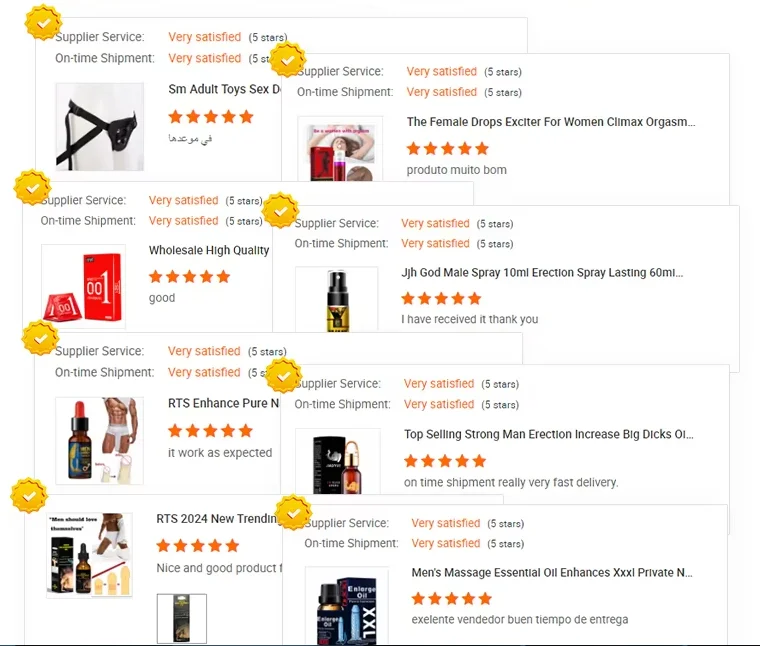
Task: Open the black spray bottle product thumbnail
Action: [x=337, y=299]
